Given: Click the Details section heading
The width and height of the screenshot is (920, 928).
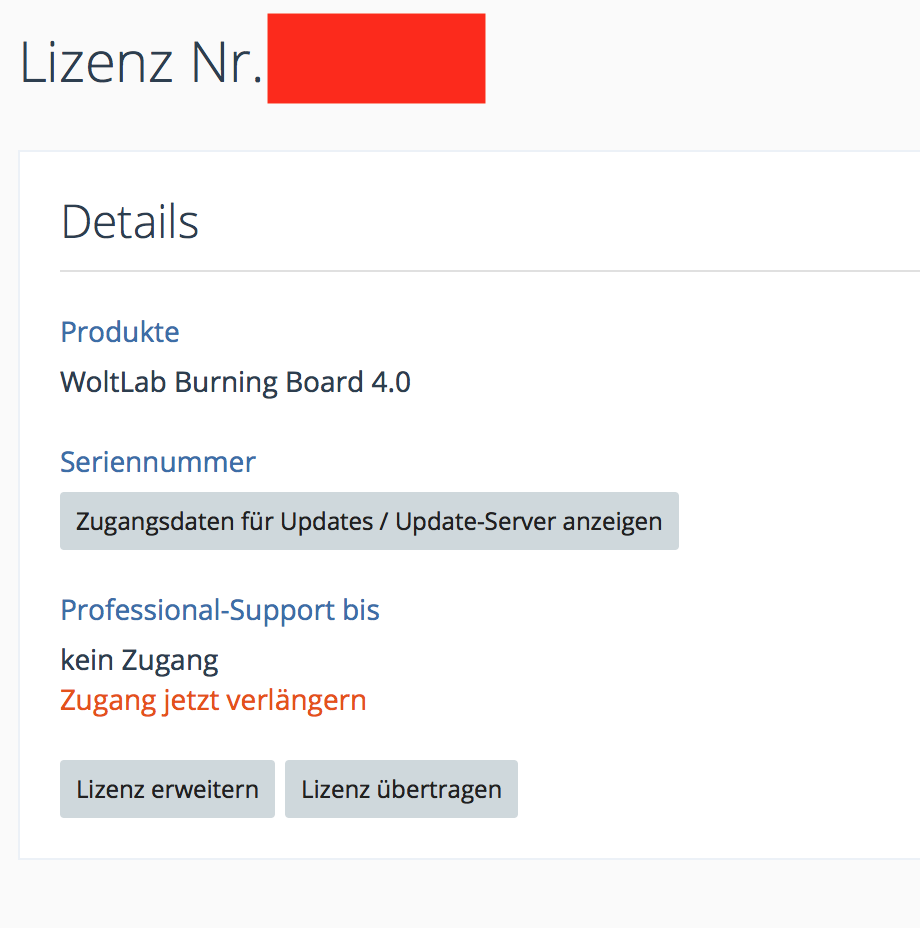Looking at the screenshot, I should point(130,221).
